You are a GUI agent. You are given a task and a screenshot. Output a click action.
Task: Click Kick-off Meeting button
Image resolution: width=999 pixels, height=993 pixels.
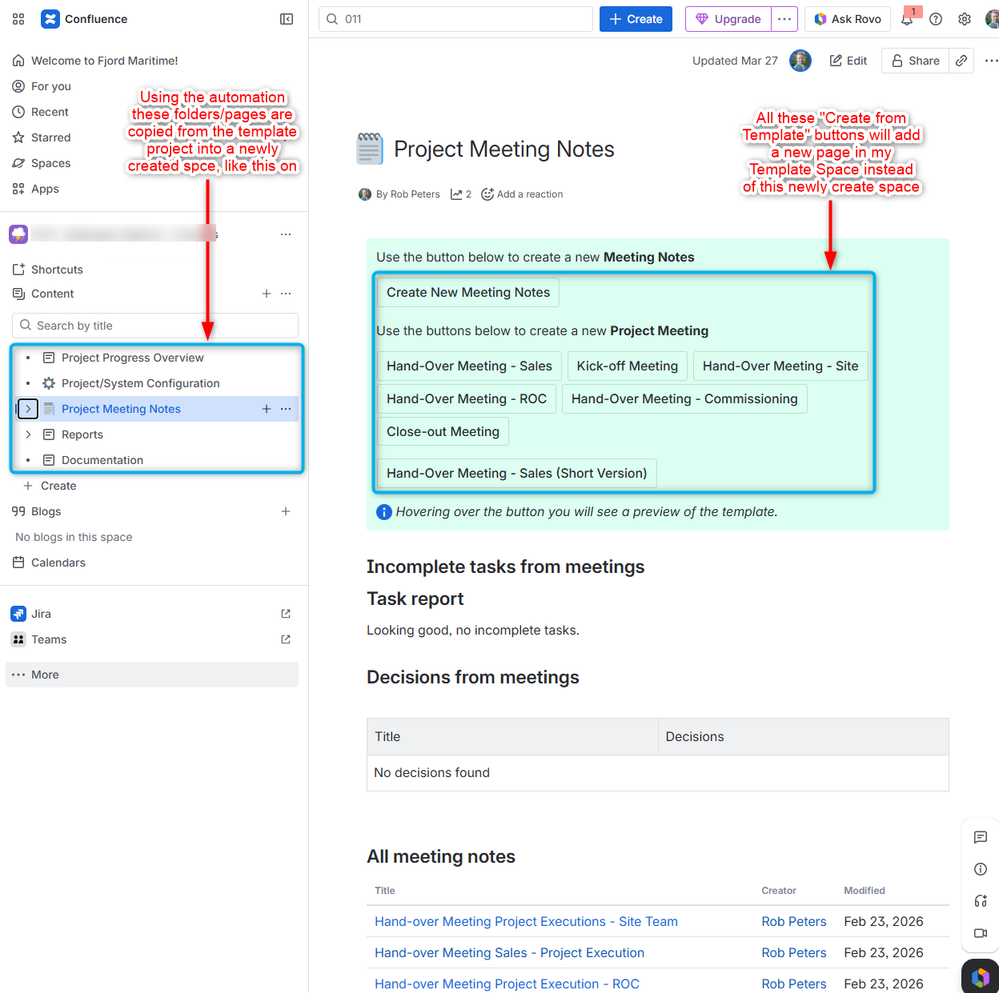click(x=627, y=366)
